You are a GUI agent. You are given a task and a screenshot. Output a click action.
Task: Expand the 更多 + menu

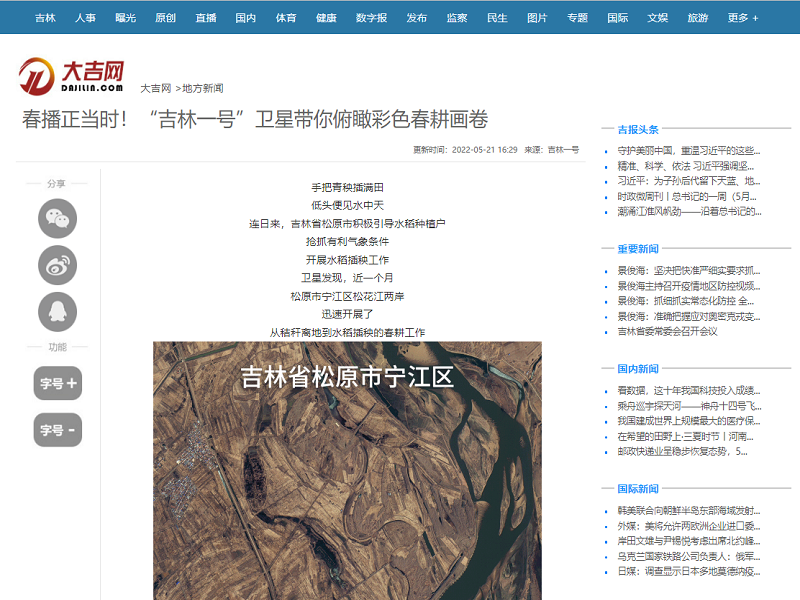(742, 18)
